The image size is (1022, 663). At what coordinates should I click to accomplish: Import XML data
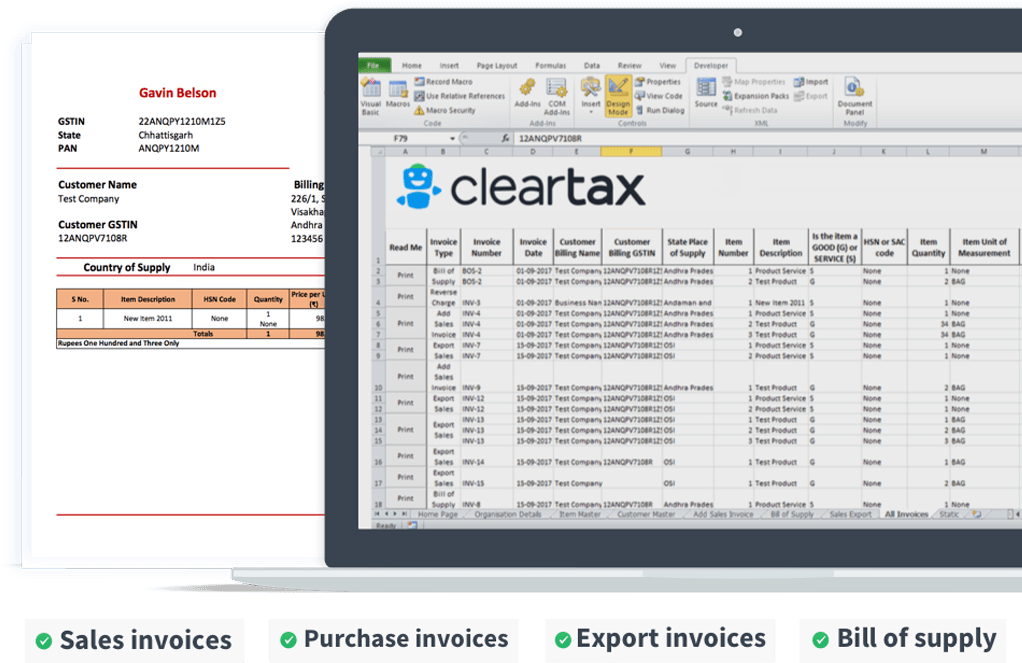click(811, 81)
